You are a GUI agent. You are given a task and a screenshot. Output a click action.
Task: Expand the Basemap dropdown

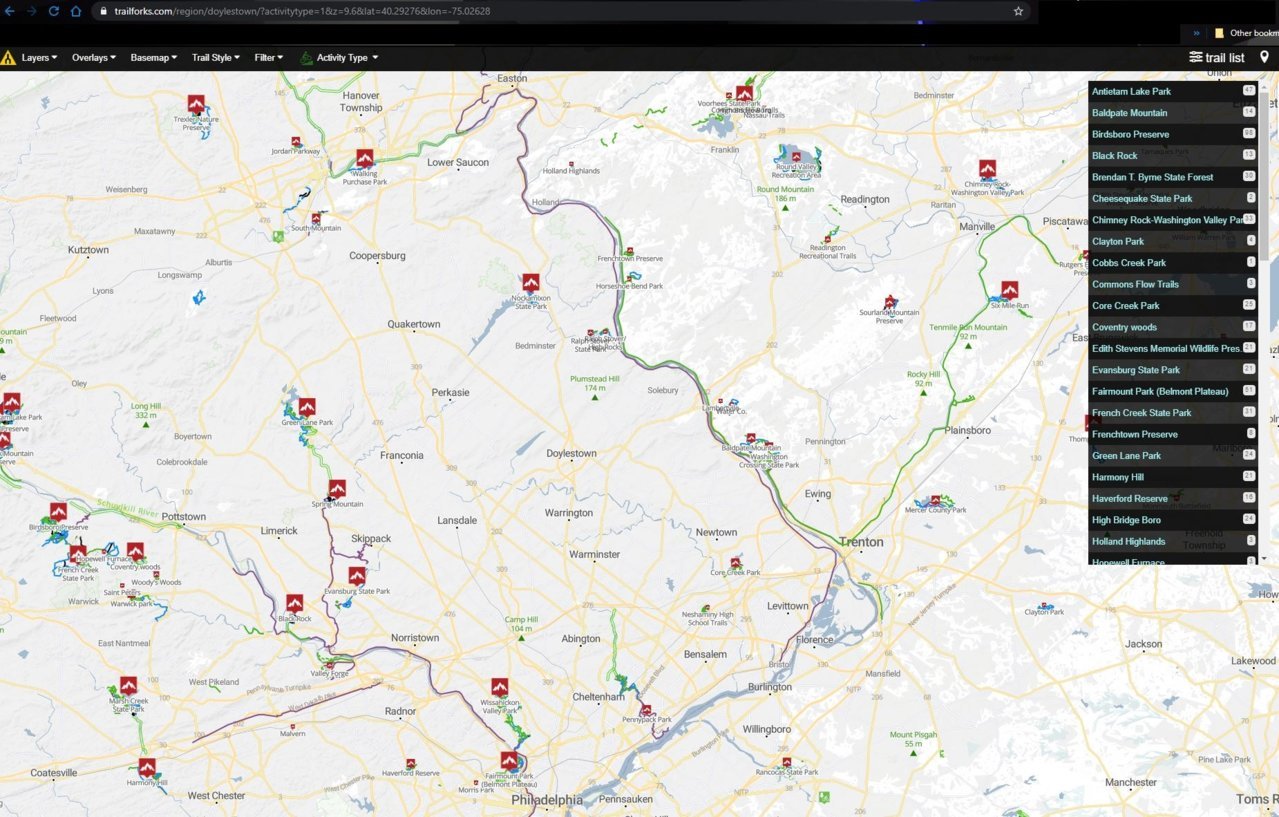pos(153,58)
